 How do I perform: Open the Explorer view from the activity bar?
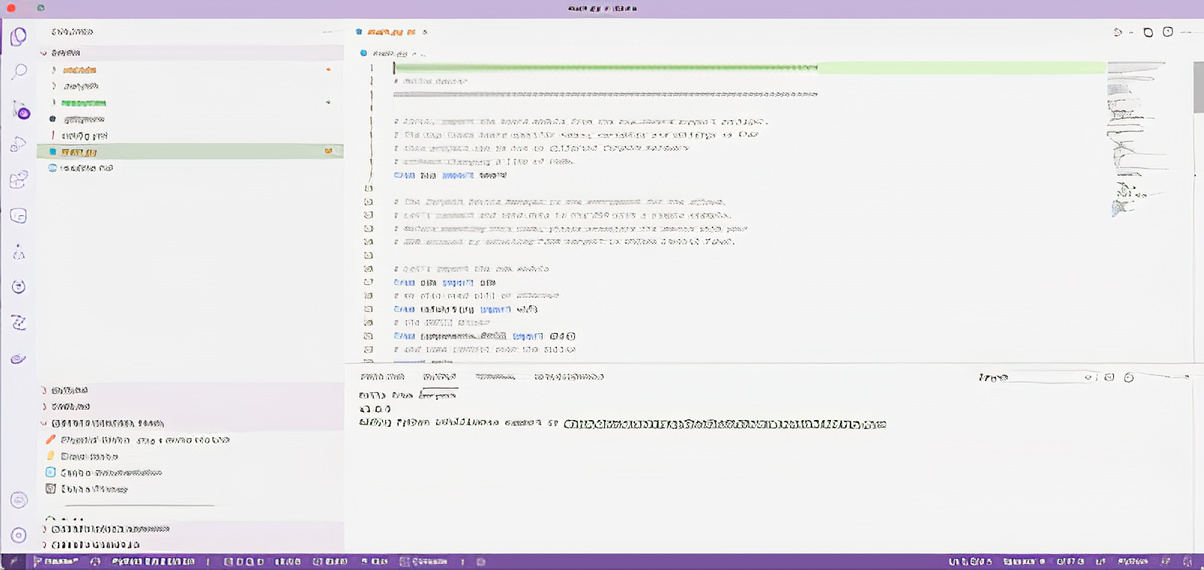[x=18, y=38]
